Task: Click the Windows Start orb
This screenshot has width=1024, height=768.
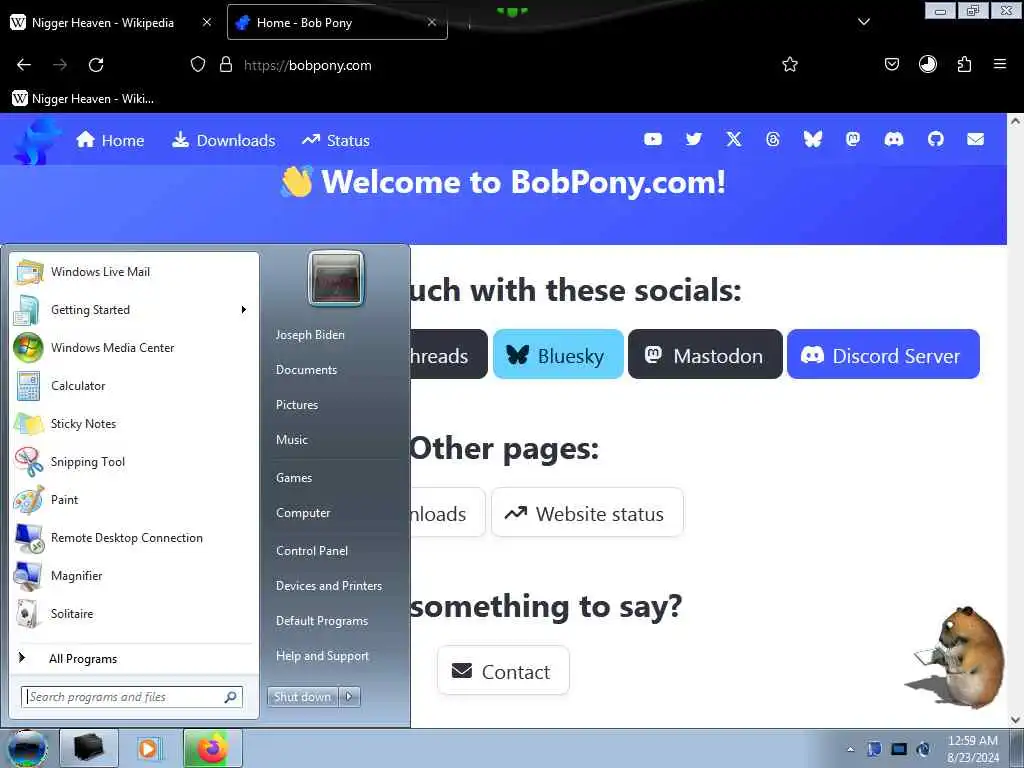Action: (27, 748)
